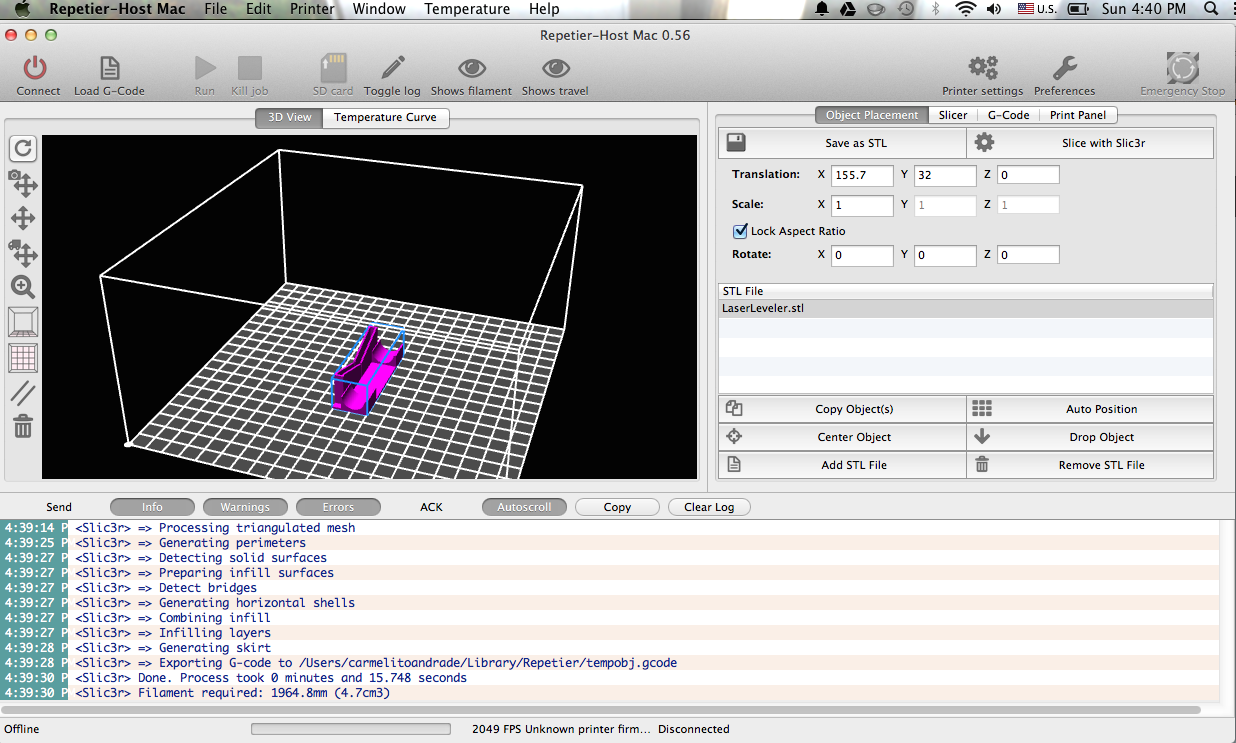Toggle the Info log filter
Screen dimensions: 1236x743
[152, 507]
